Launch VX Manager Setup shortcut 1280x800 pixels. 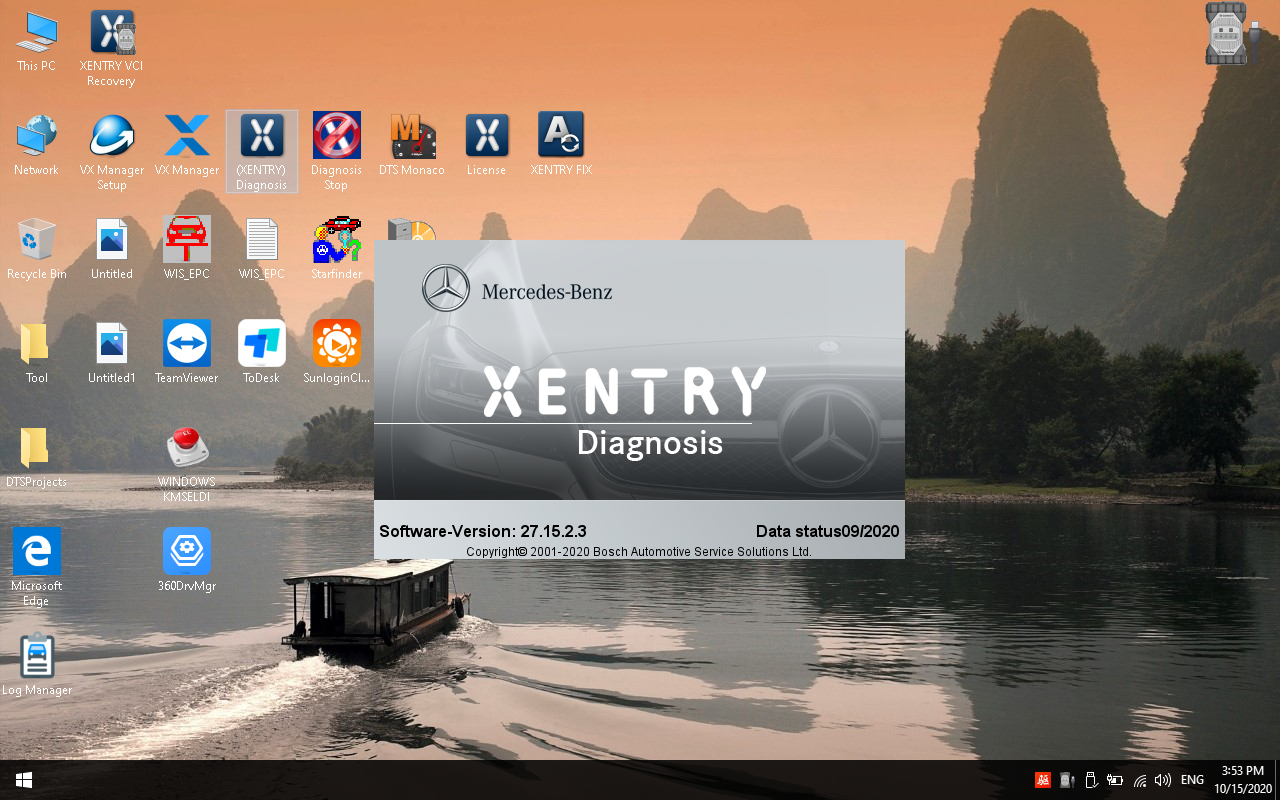(x=111, y=152)
